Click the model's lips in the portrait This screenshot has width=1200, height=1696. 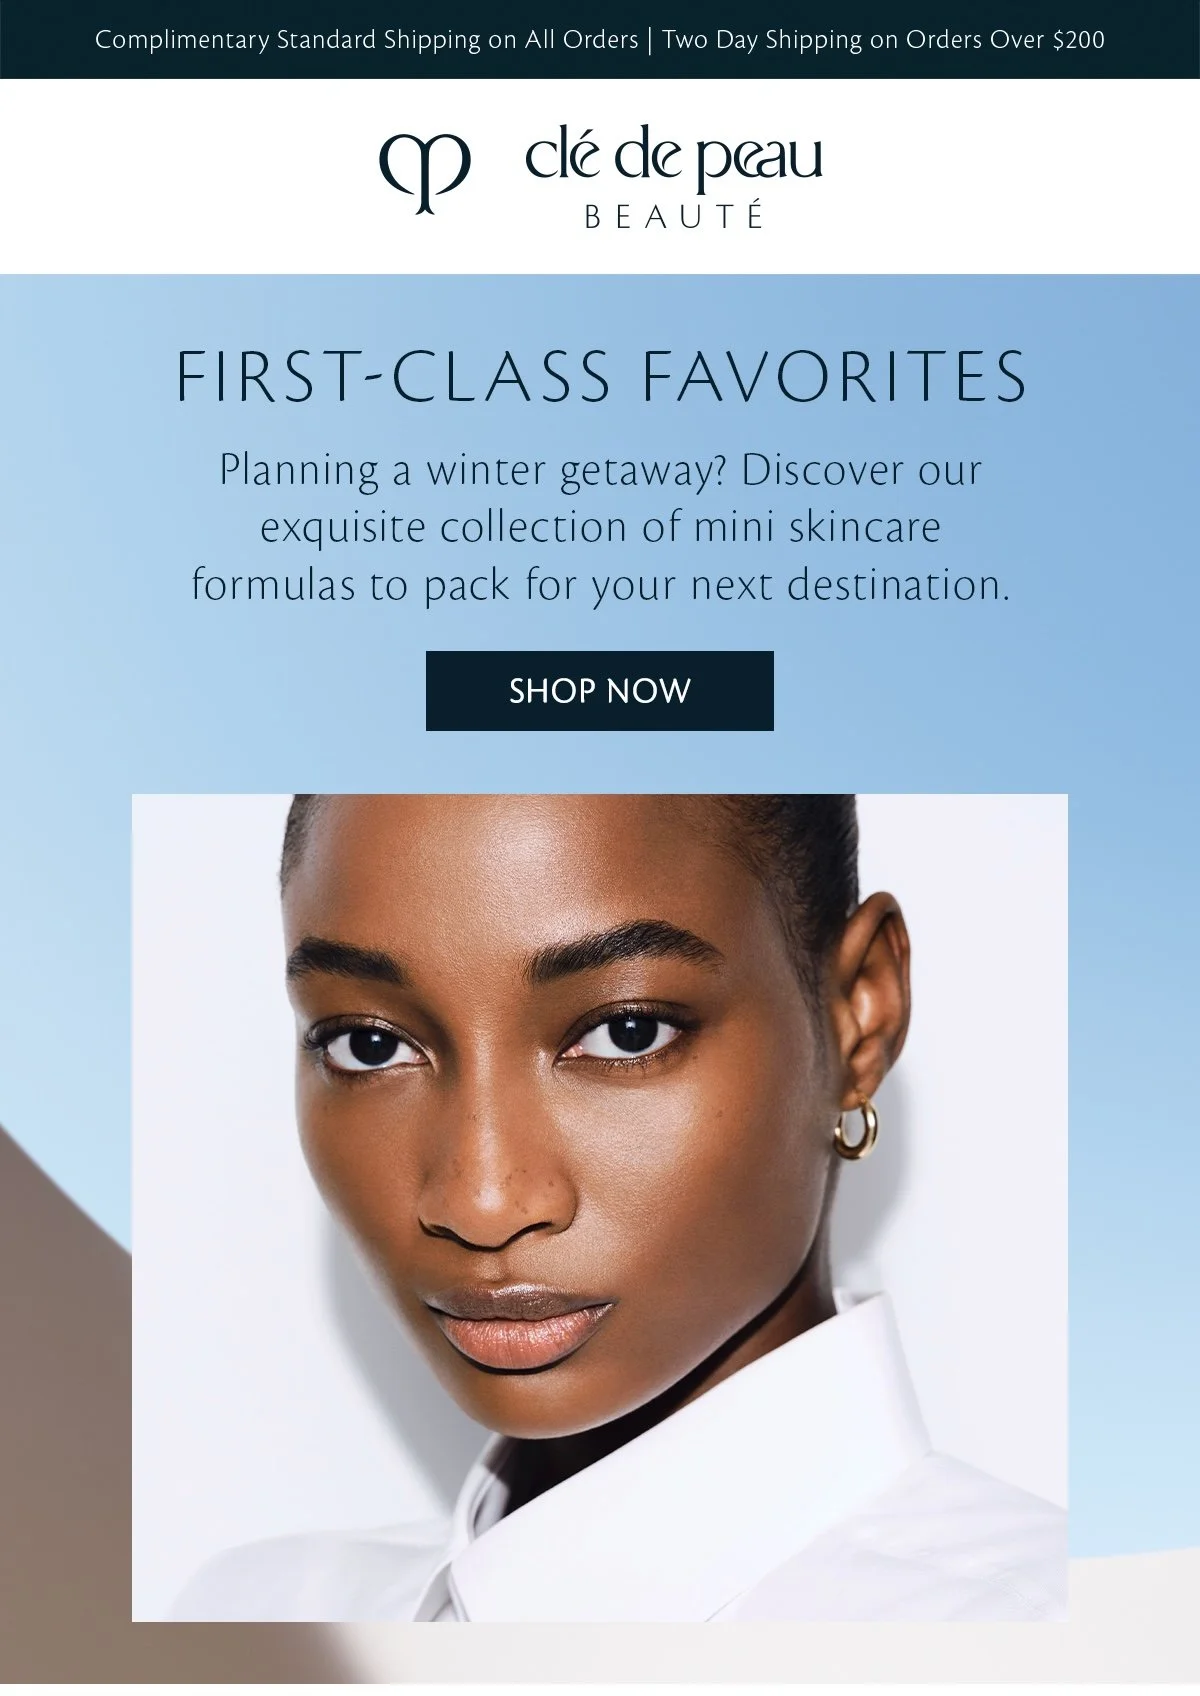coord(518,1326)
